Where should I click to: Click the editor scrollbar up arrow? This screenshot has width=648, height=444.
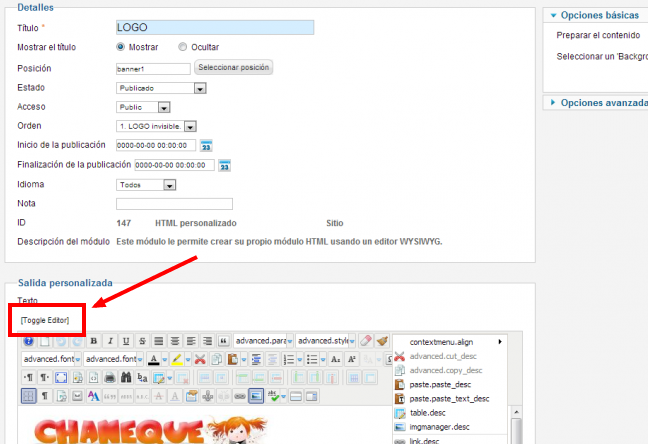click(516, 412)
